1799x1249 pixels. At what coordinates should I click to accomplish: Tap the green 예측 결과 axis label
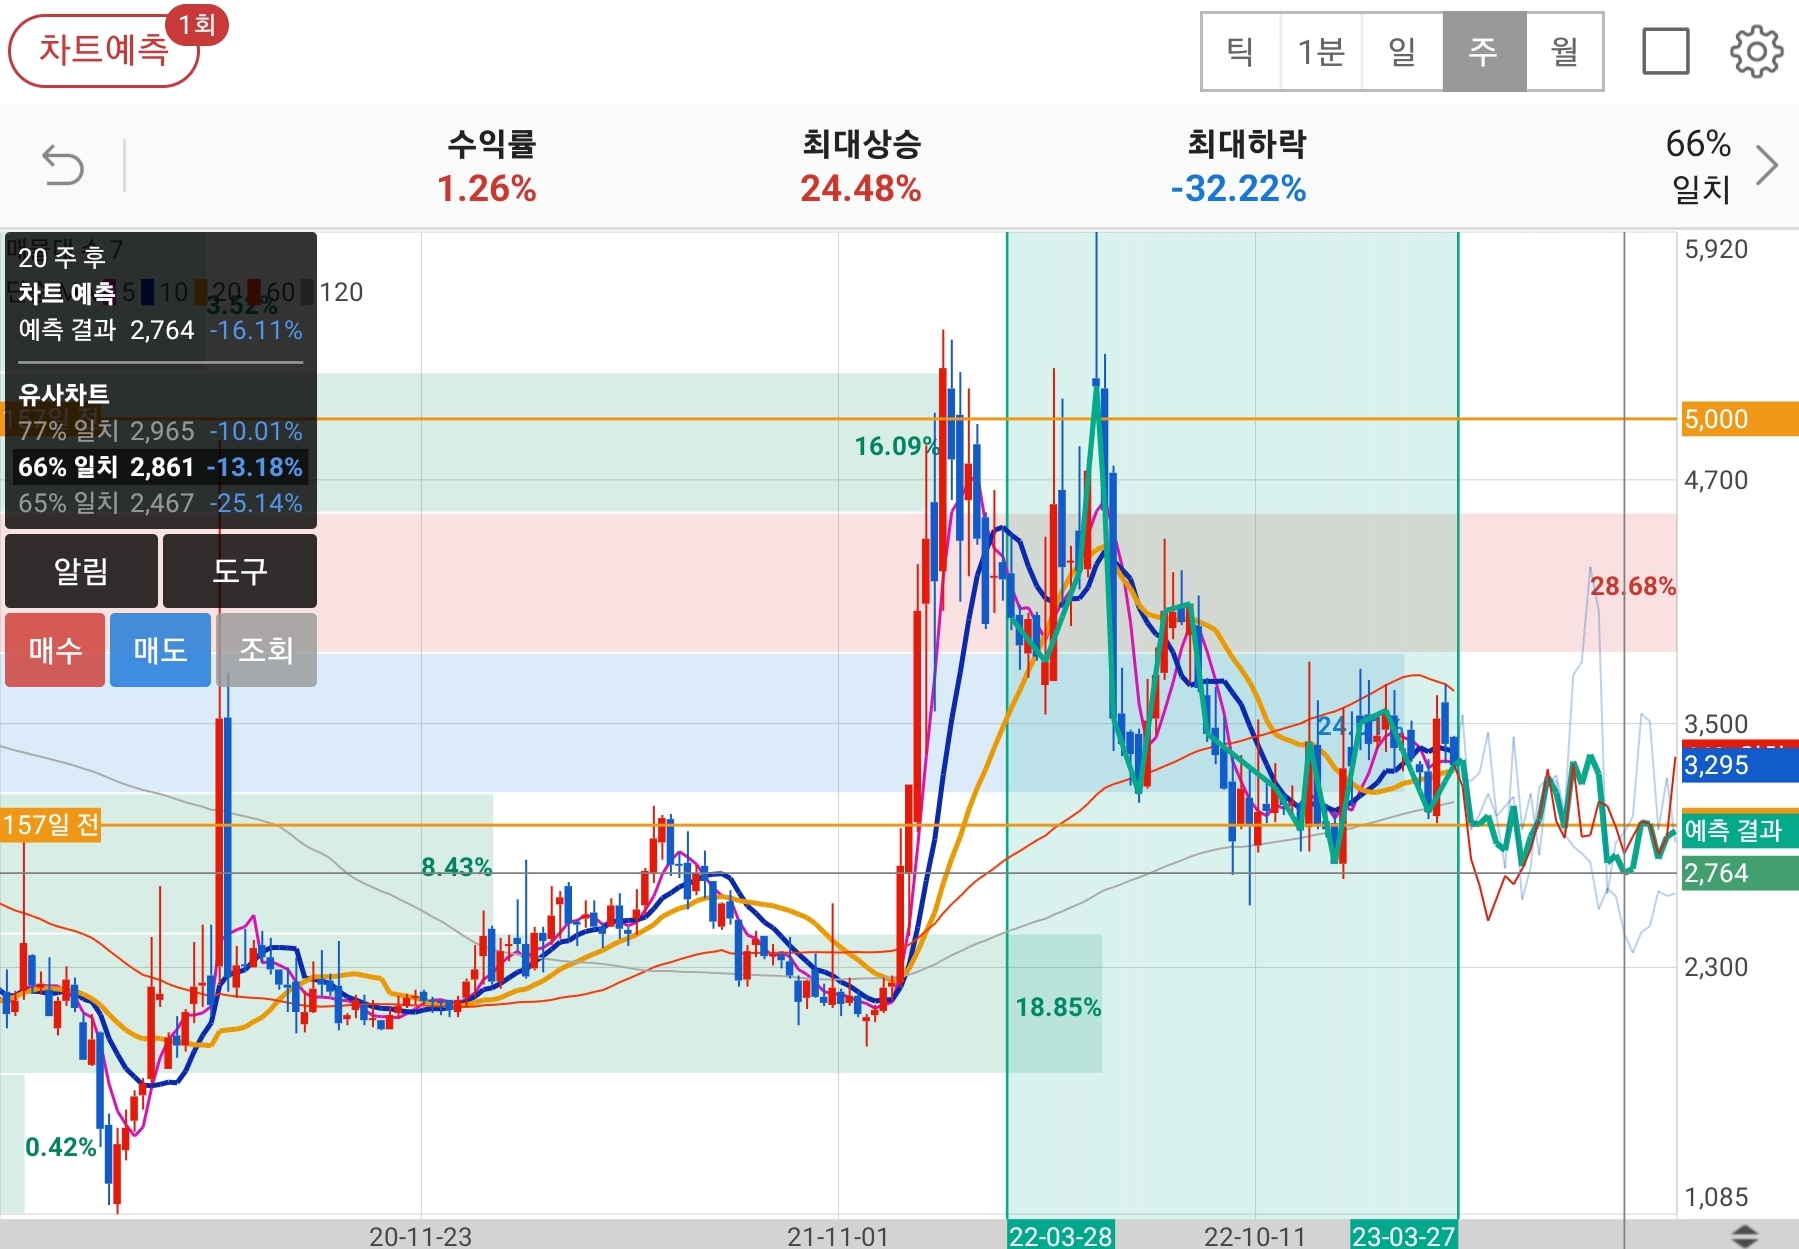[1739, 830]
